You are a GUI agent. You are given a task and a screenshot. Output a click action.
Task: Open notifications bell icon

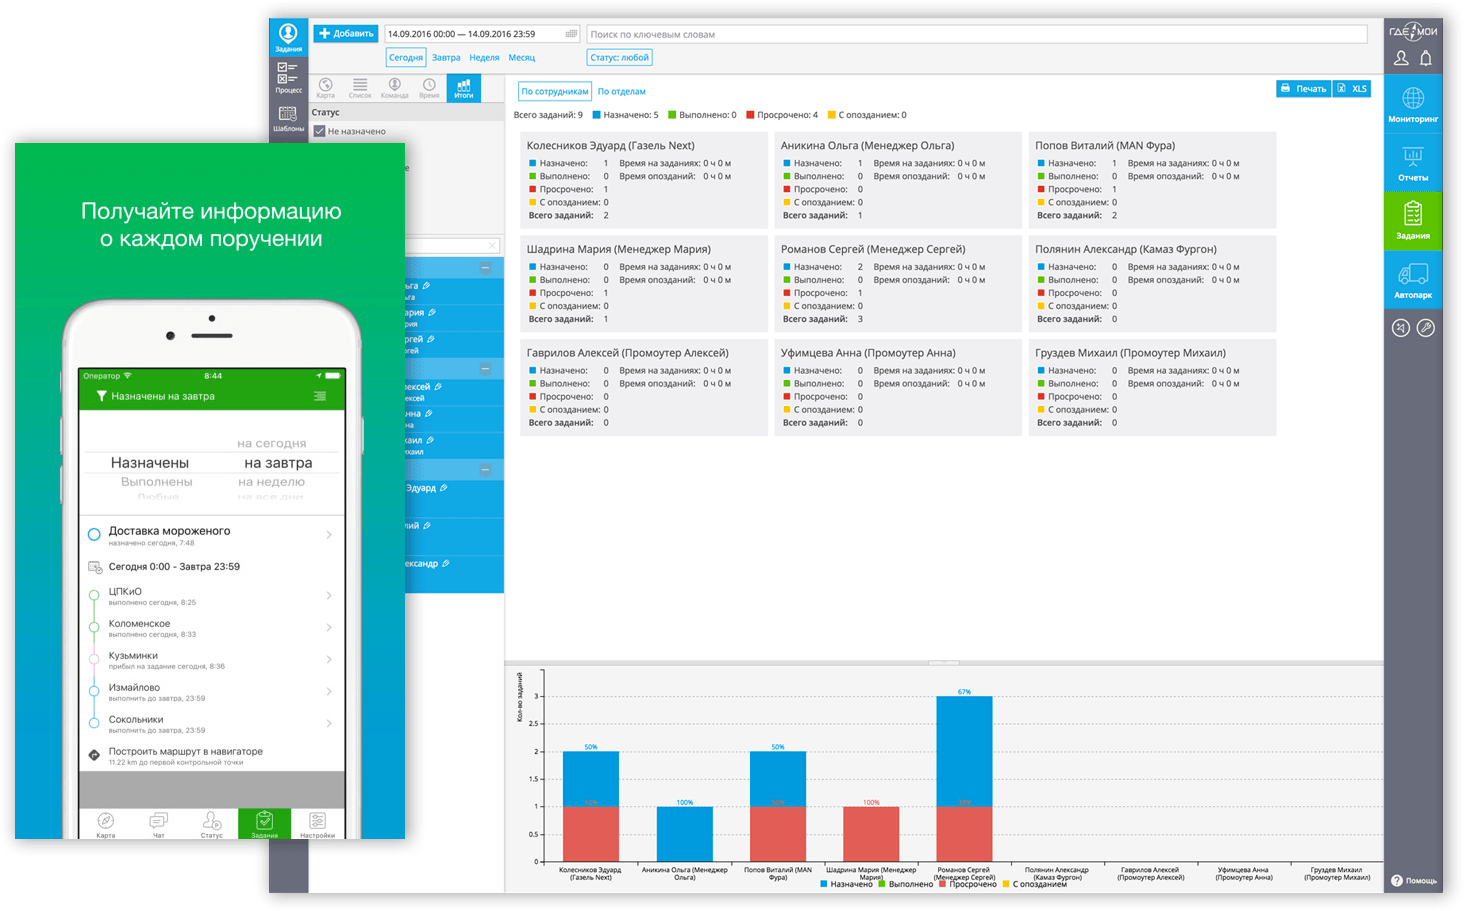click(1426, 58)
